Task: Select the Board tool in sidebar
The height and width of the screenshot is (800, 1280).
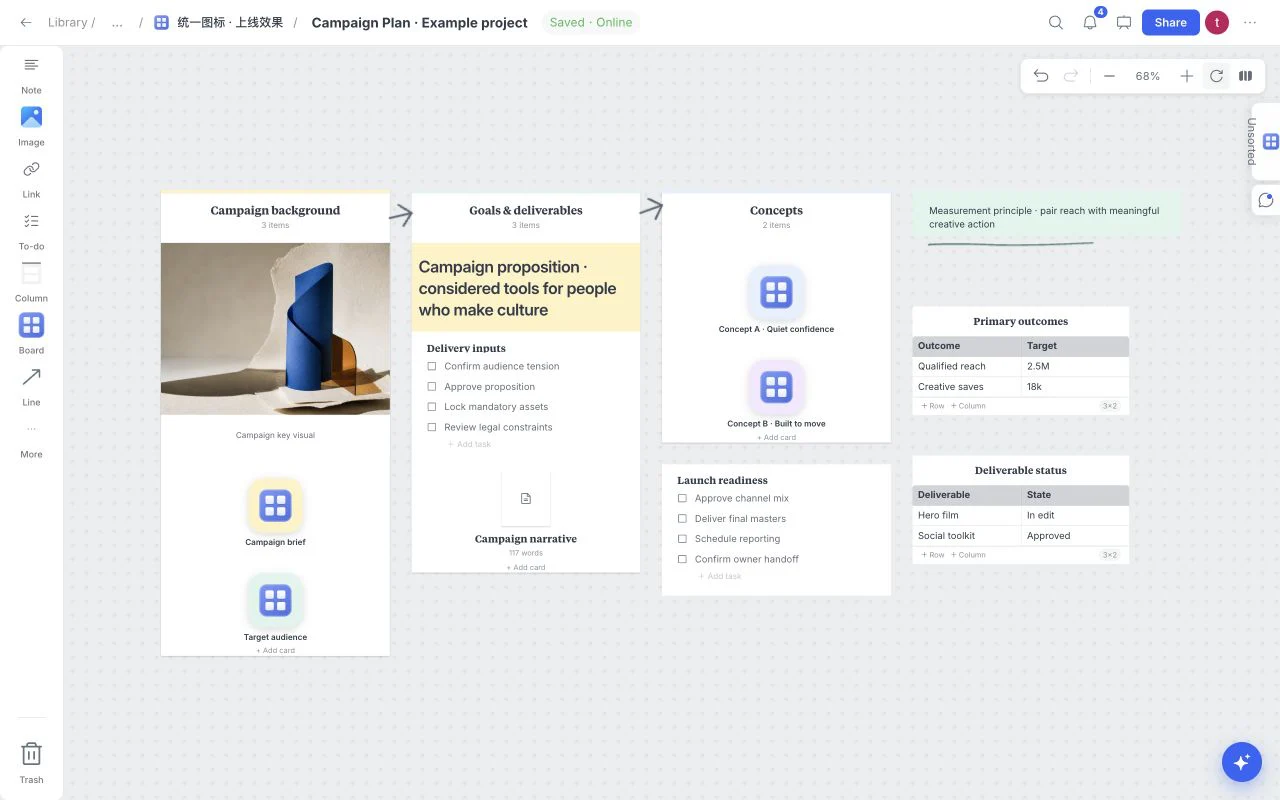Action: tap(31, 334)
